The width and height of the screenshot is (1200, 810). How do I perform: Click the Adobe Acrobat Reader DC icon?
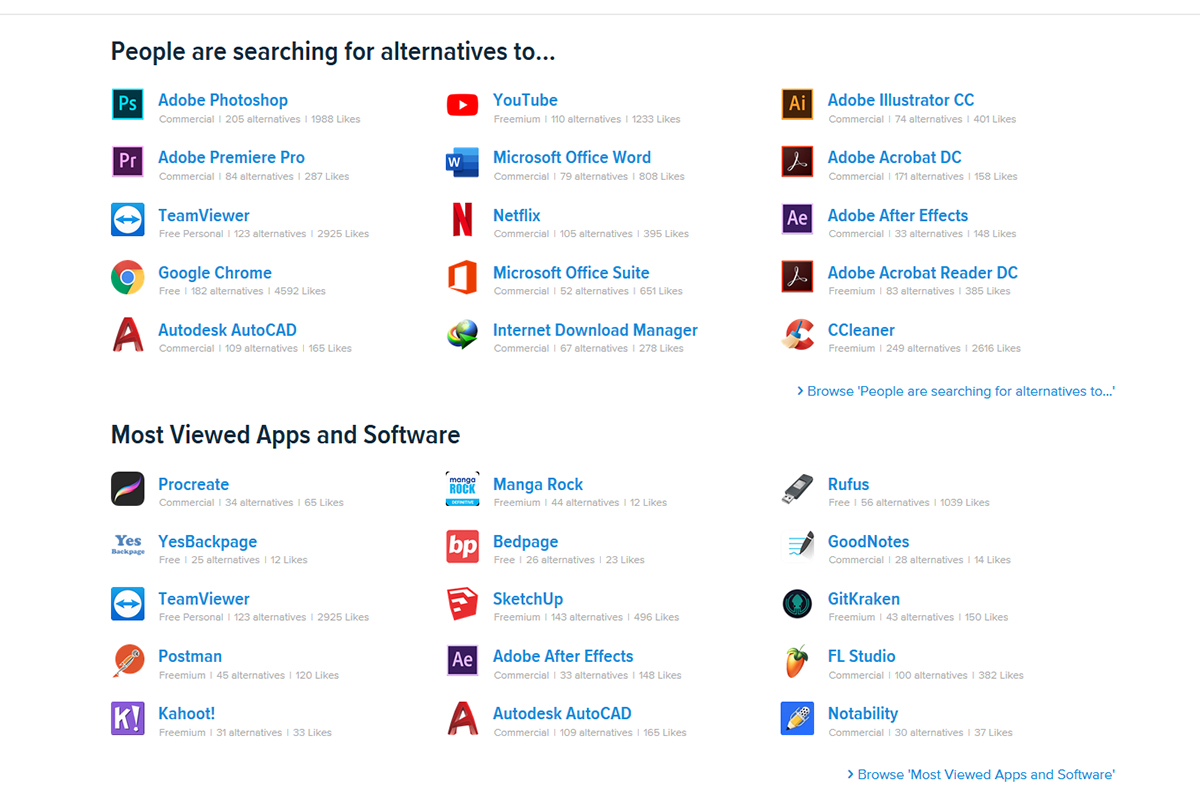pos(797,277)
